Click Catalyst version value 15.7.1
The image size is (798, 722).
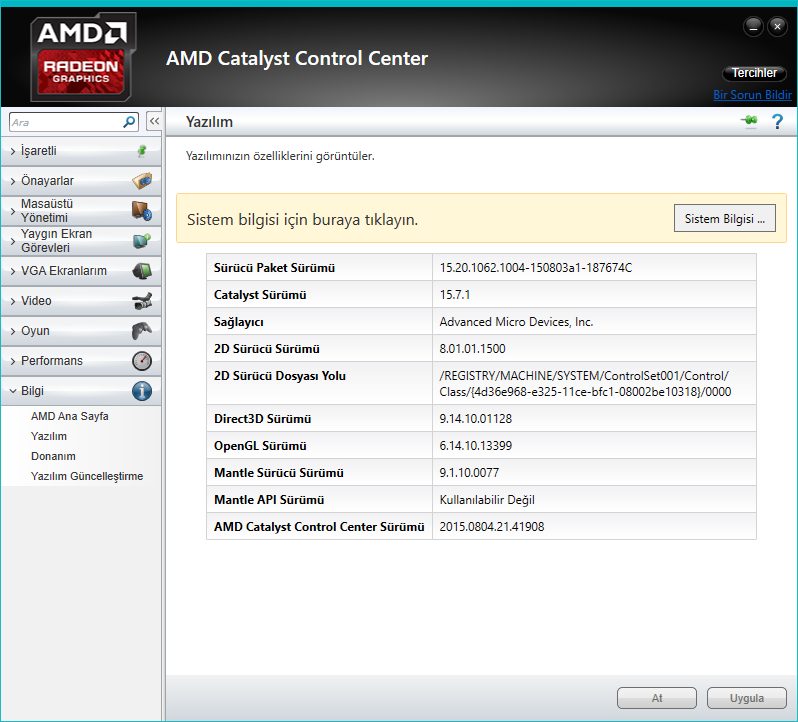click(455, 295)
